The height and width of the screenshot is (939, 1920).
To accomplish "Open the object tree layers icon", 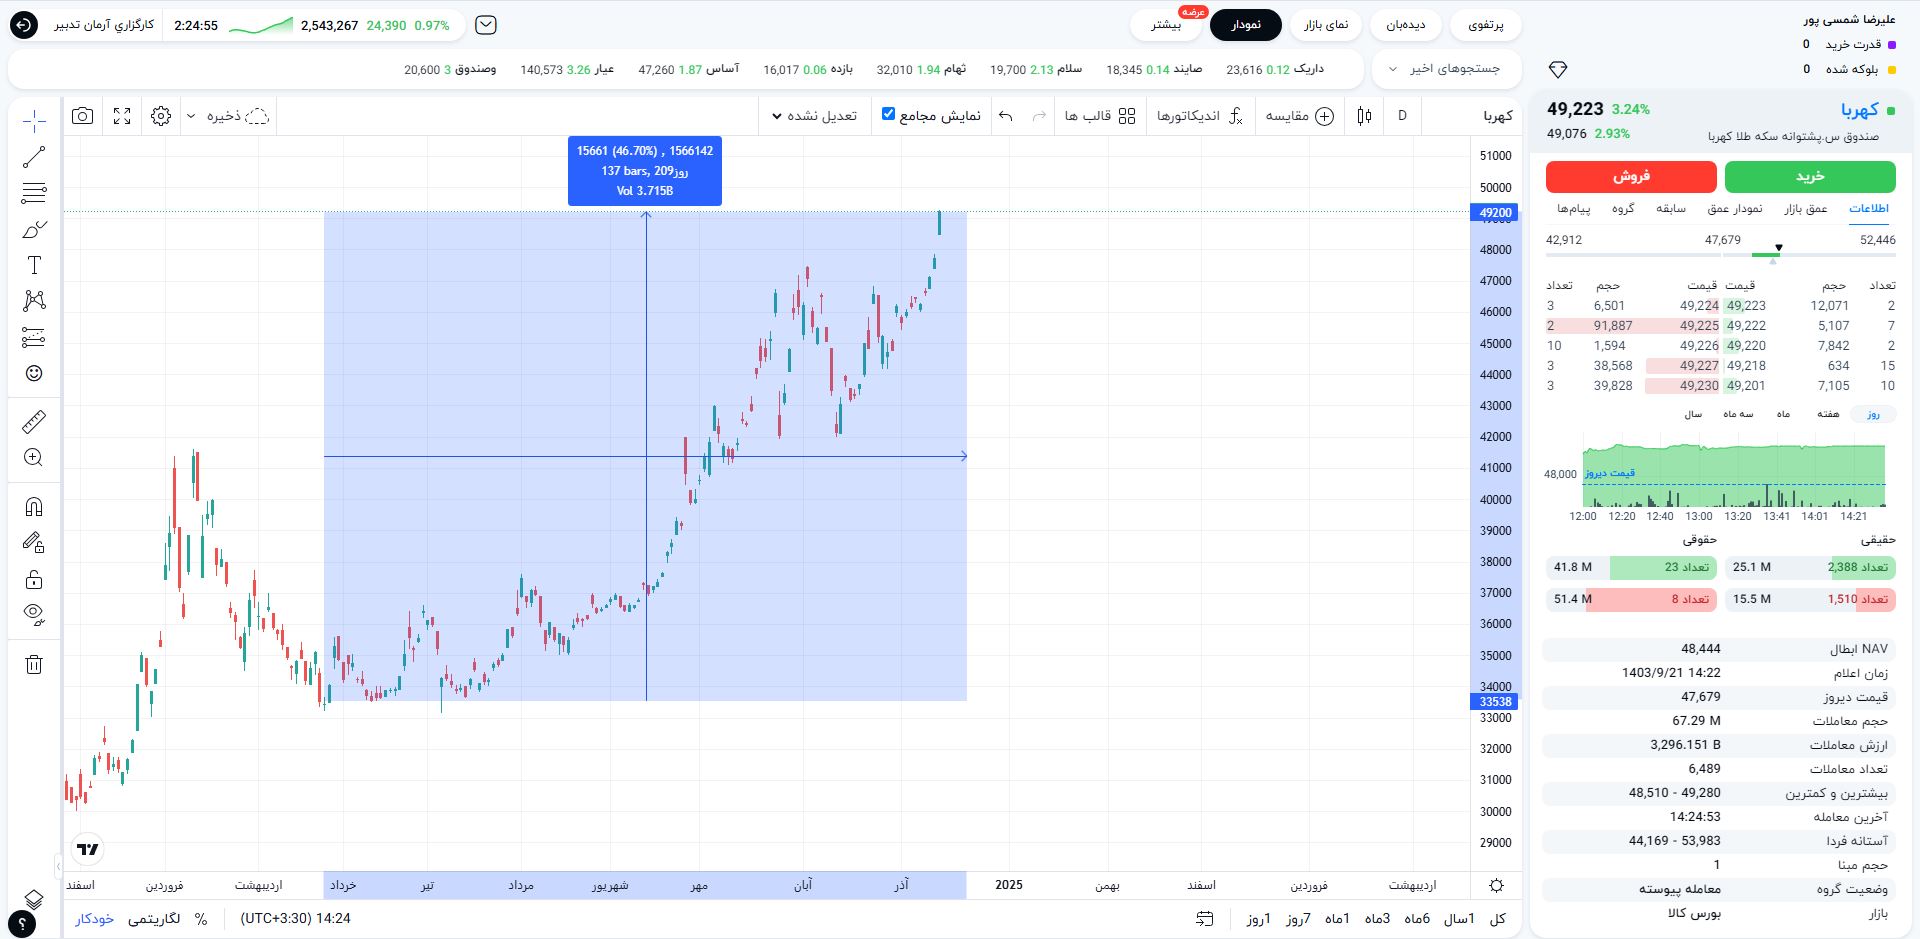I will 34,898.
